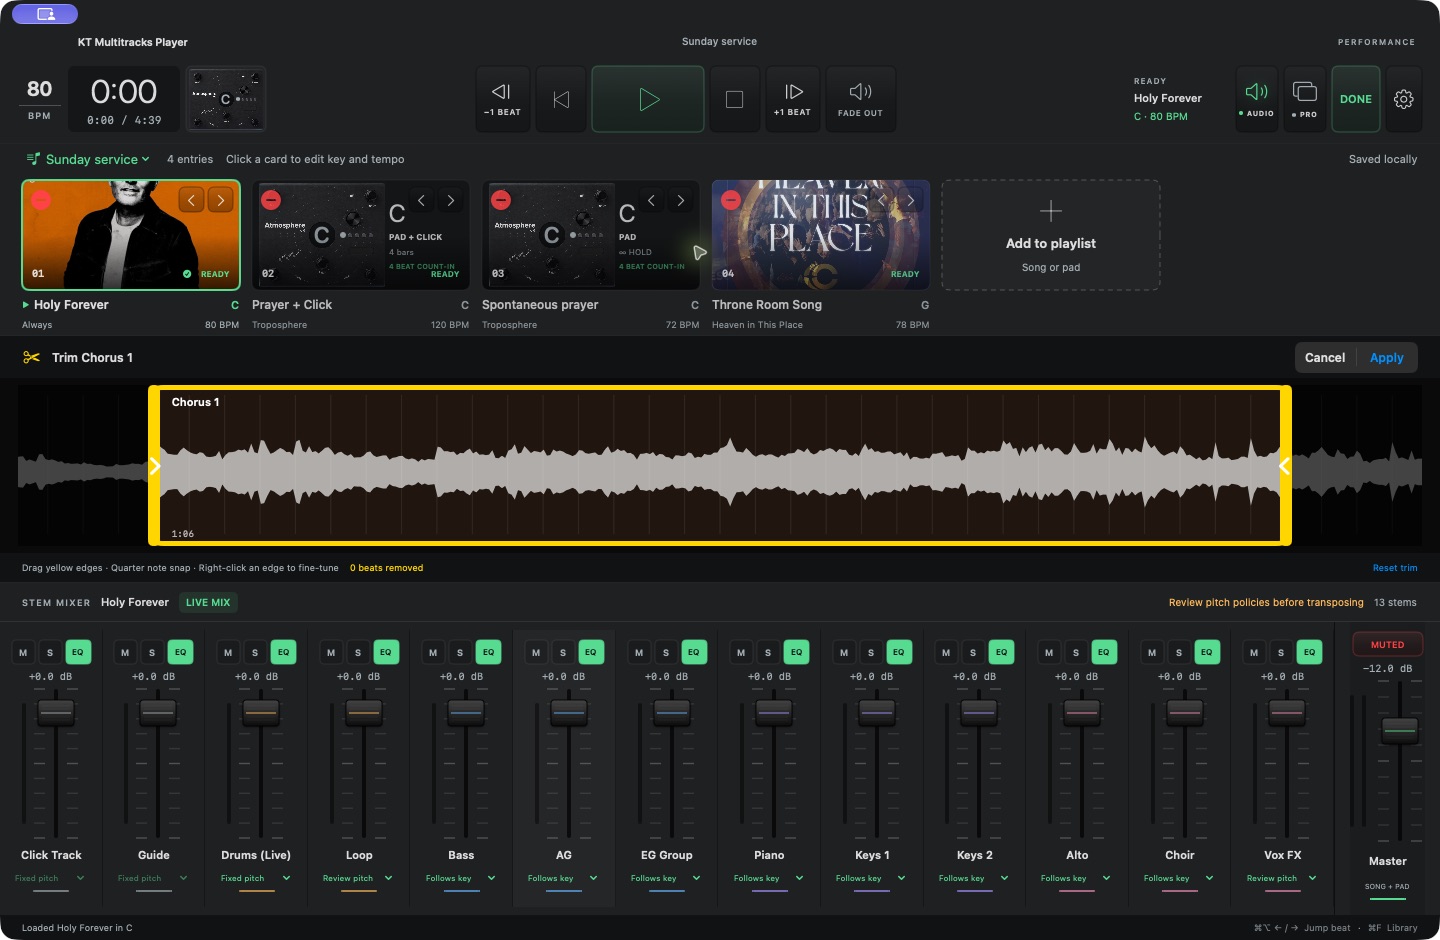Screen dimensions: 1440x940
Task: Open the Sunday service playlist dropdown
Action: (x=88, y=159)
